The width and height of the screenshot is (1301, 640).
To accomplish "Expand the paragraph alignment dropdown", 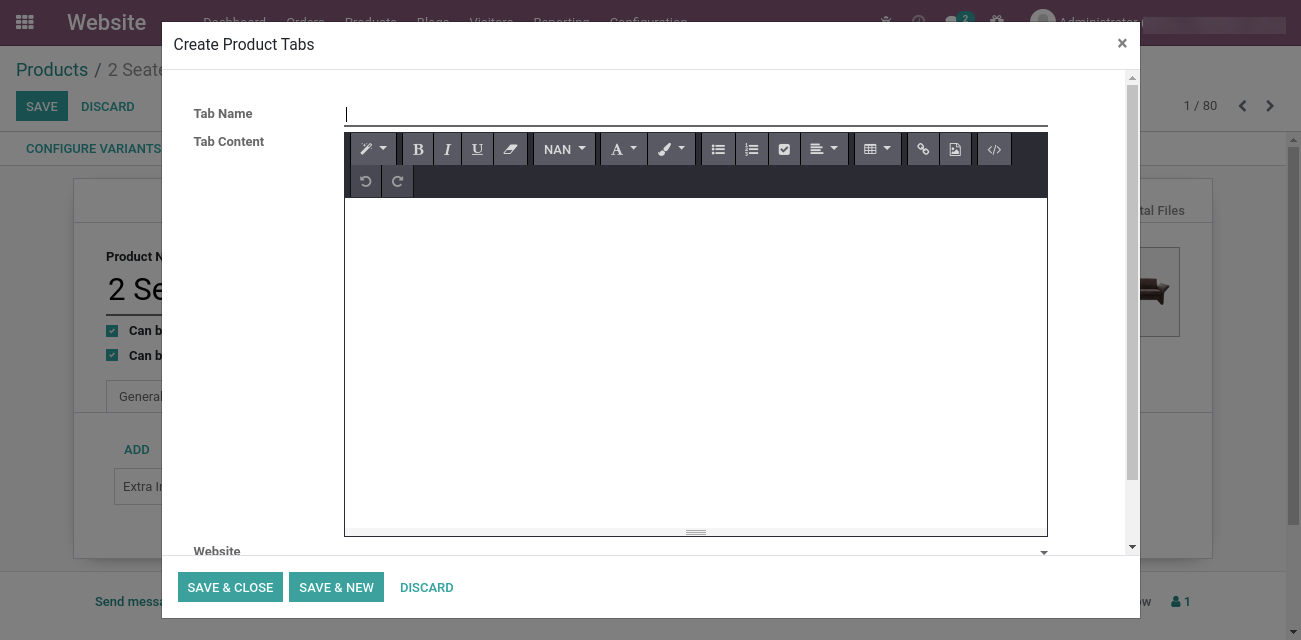I will tap(824, 150).
